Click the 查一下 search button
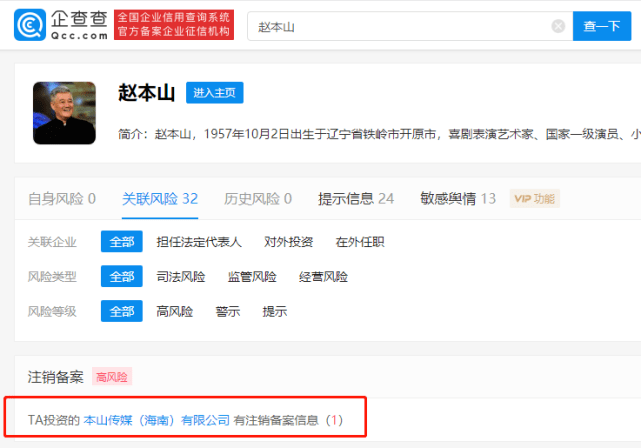The width and height of the screenshot is (641, 448). tap(601, 26)
